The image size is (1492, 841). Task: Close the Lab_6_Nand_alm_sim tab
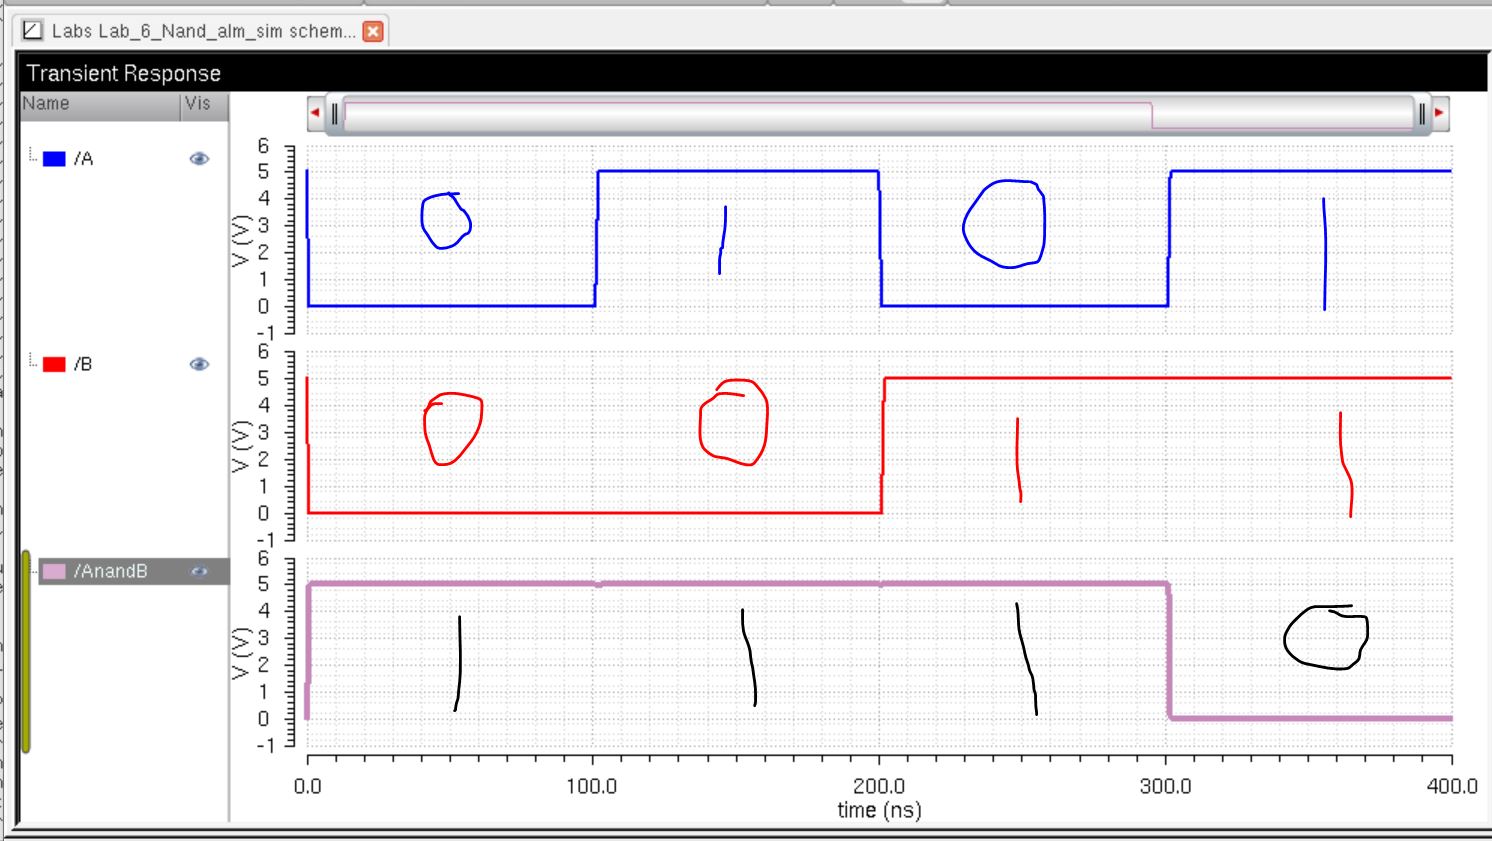tap(373, 31)
